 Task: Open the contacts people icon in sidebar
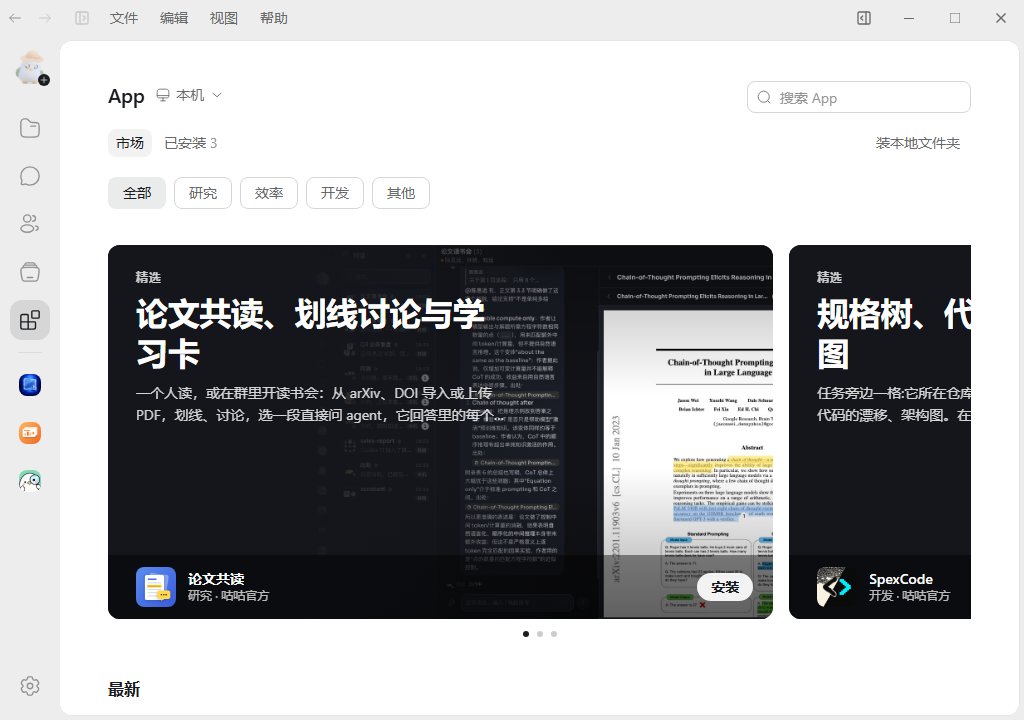(30, 224)
